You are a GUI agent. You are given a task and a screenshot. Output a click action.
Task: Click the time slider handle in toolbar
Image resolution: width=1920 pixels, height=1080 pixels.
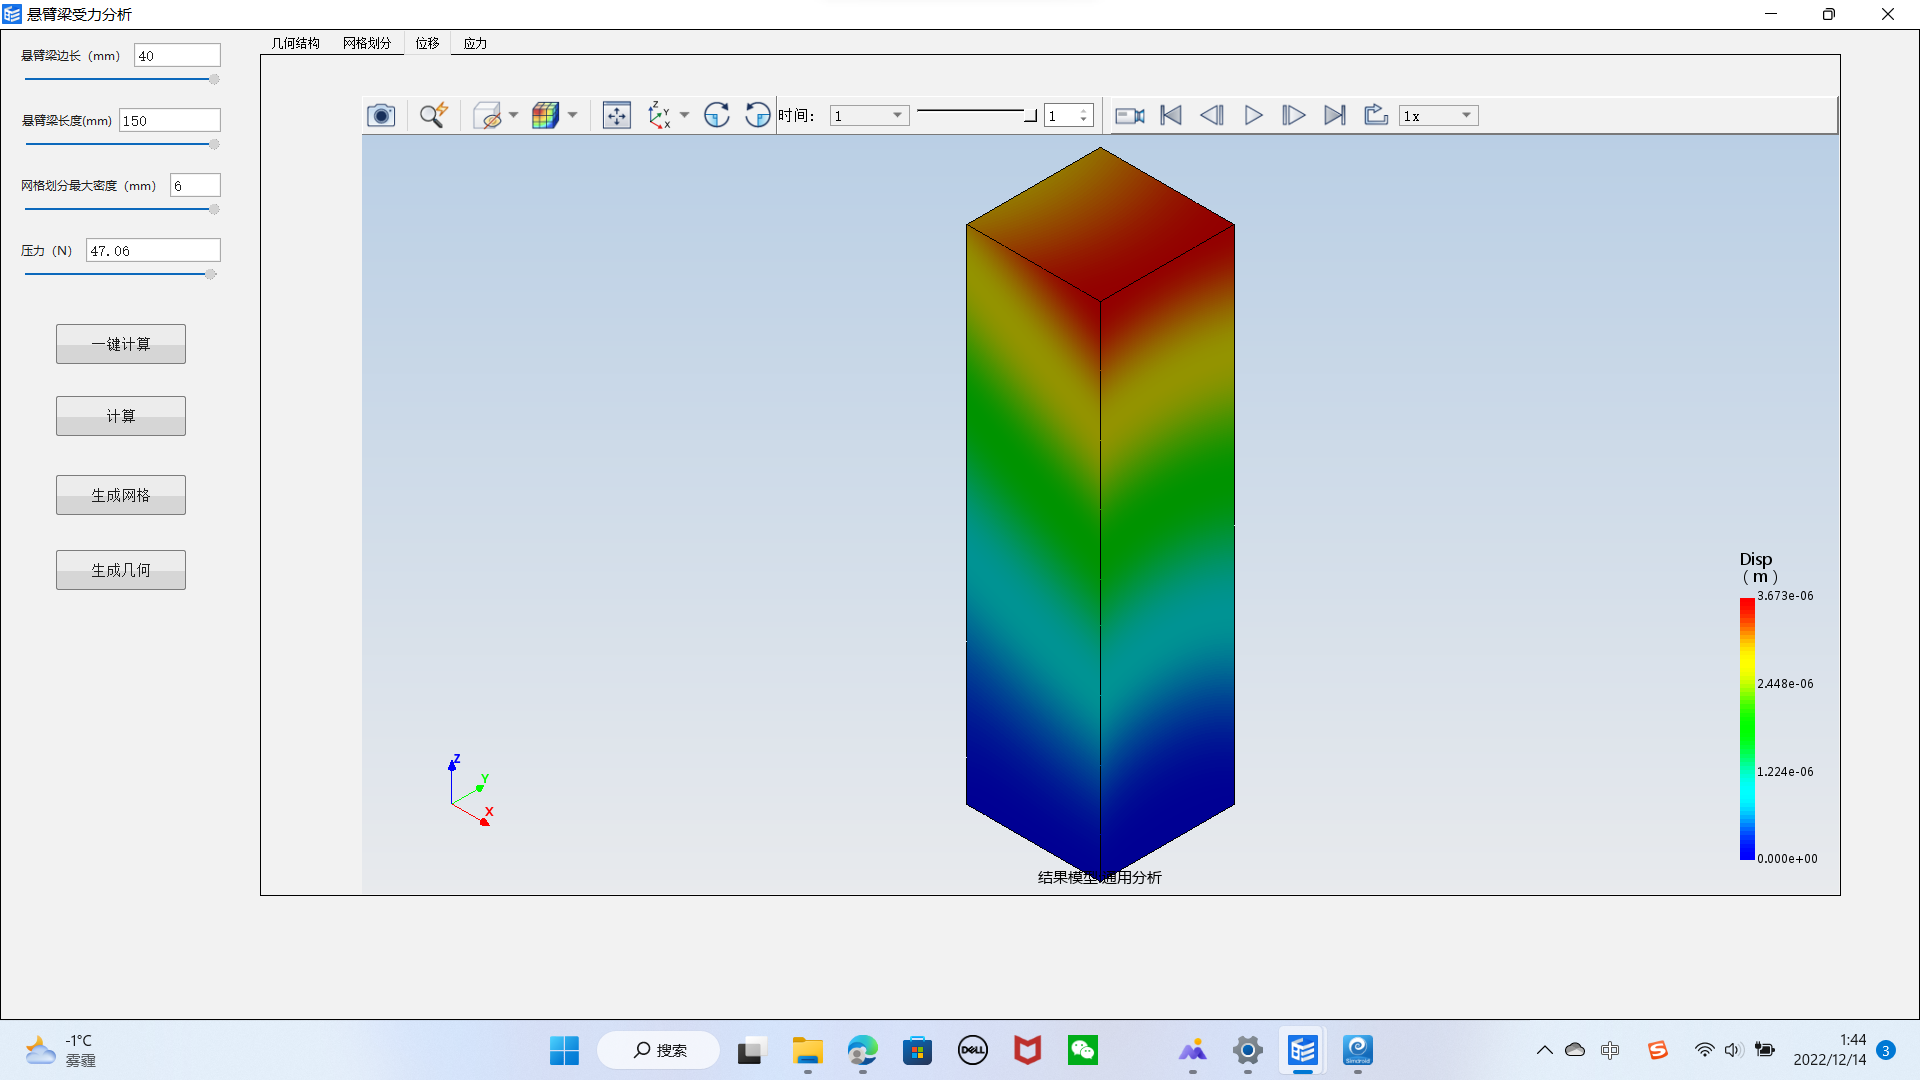pos(1030,116)
